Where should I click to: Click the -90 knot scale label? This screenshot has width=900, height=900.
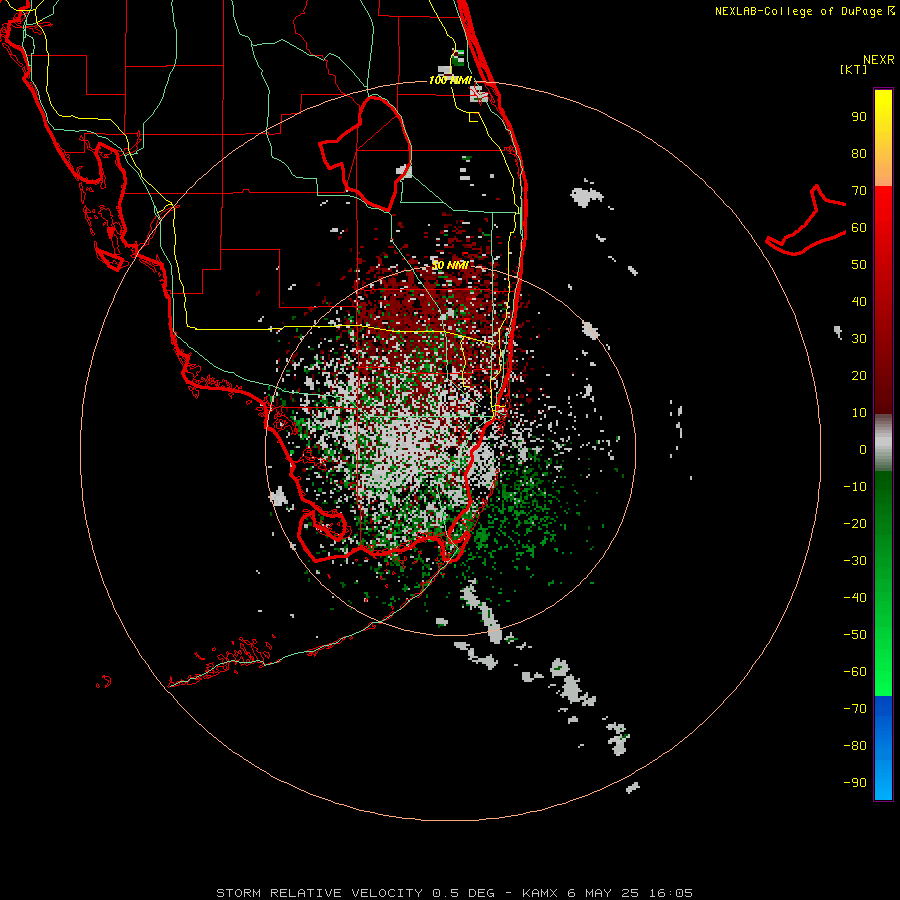[855, 782]
